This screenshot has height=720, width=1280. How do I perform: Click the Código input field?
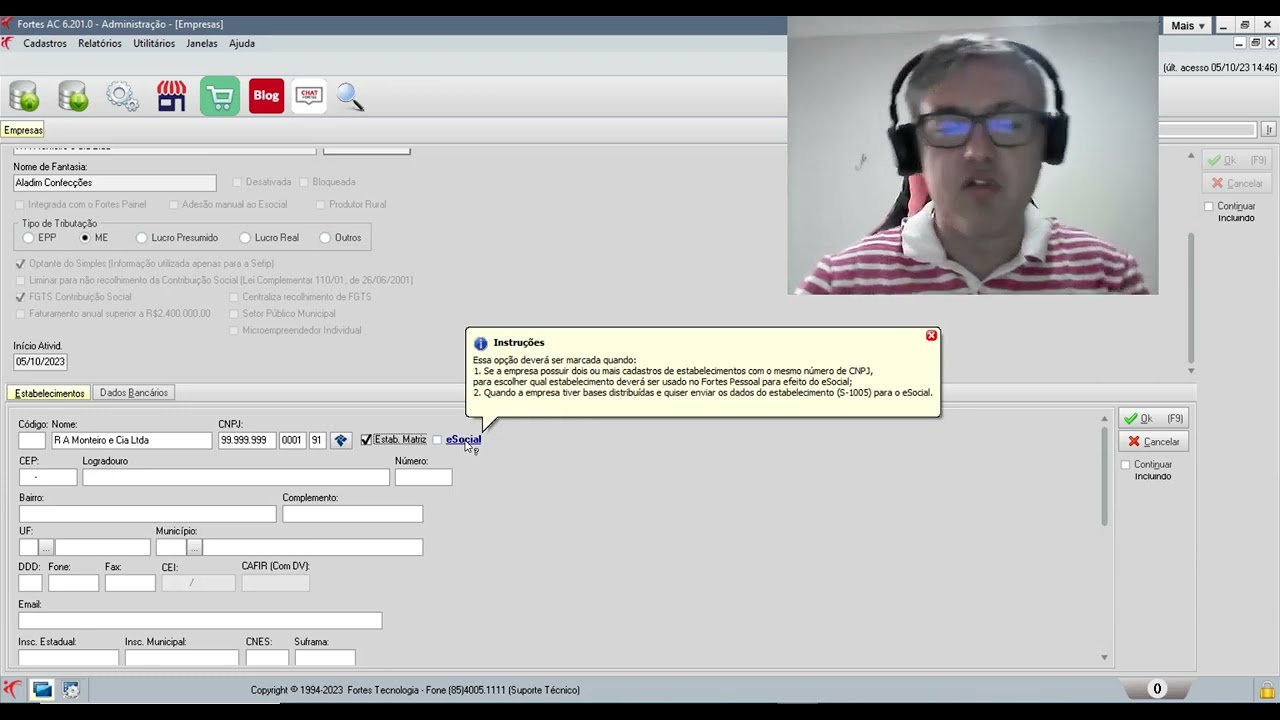[x=32, y=440]
